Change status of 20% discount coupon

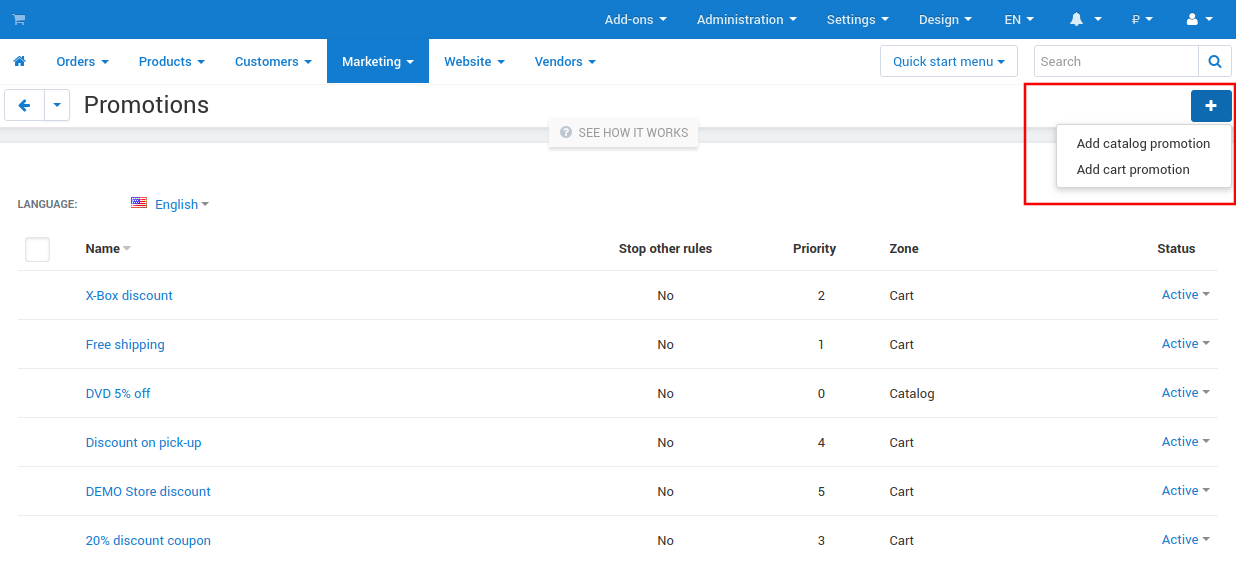(x=1185, y=540)
